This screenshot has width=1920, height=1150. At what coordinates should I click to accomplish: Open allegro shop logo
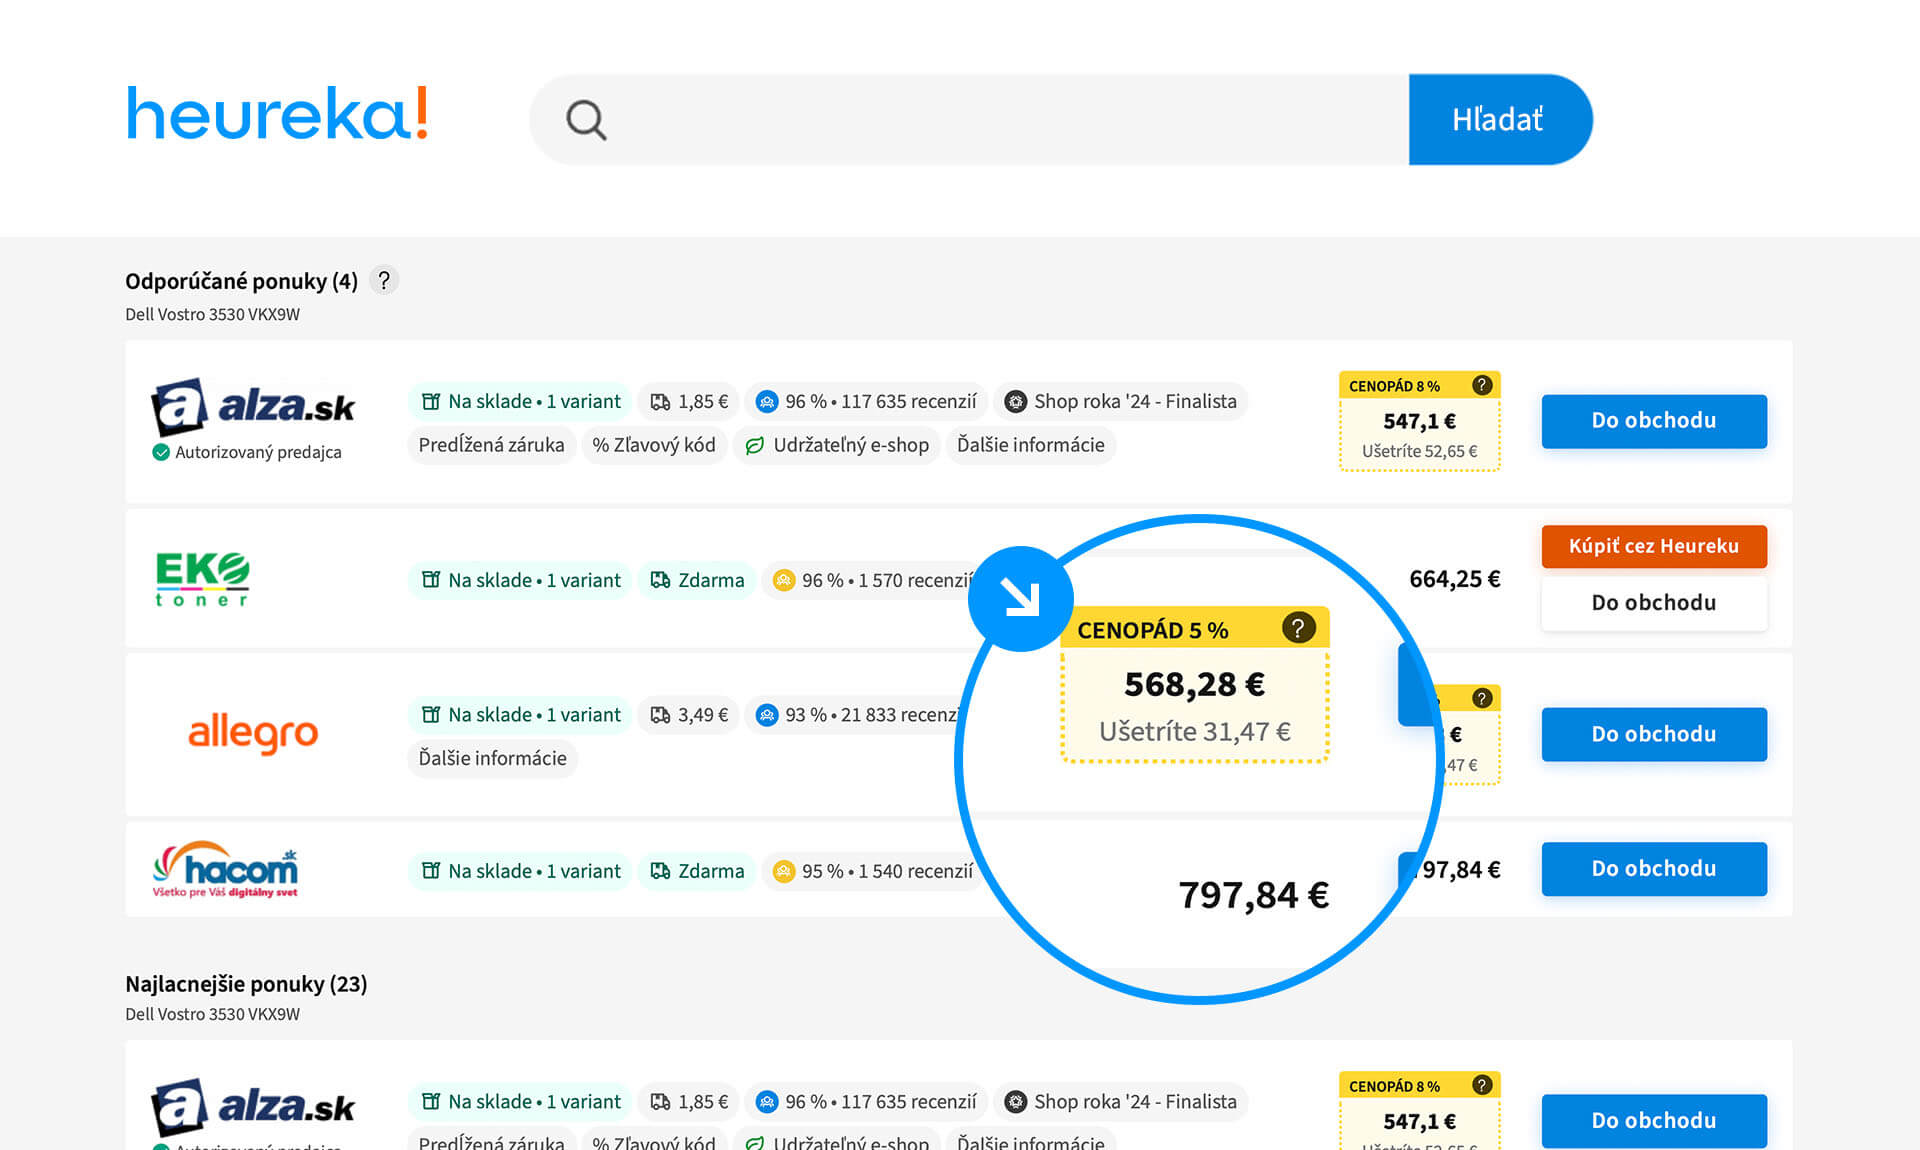(253, 732)
